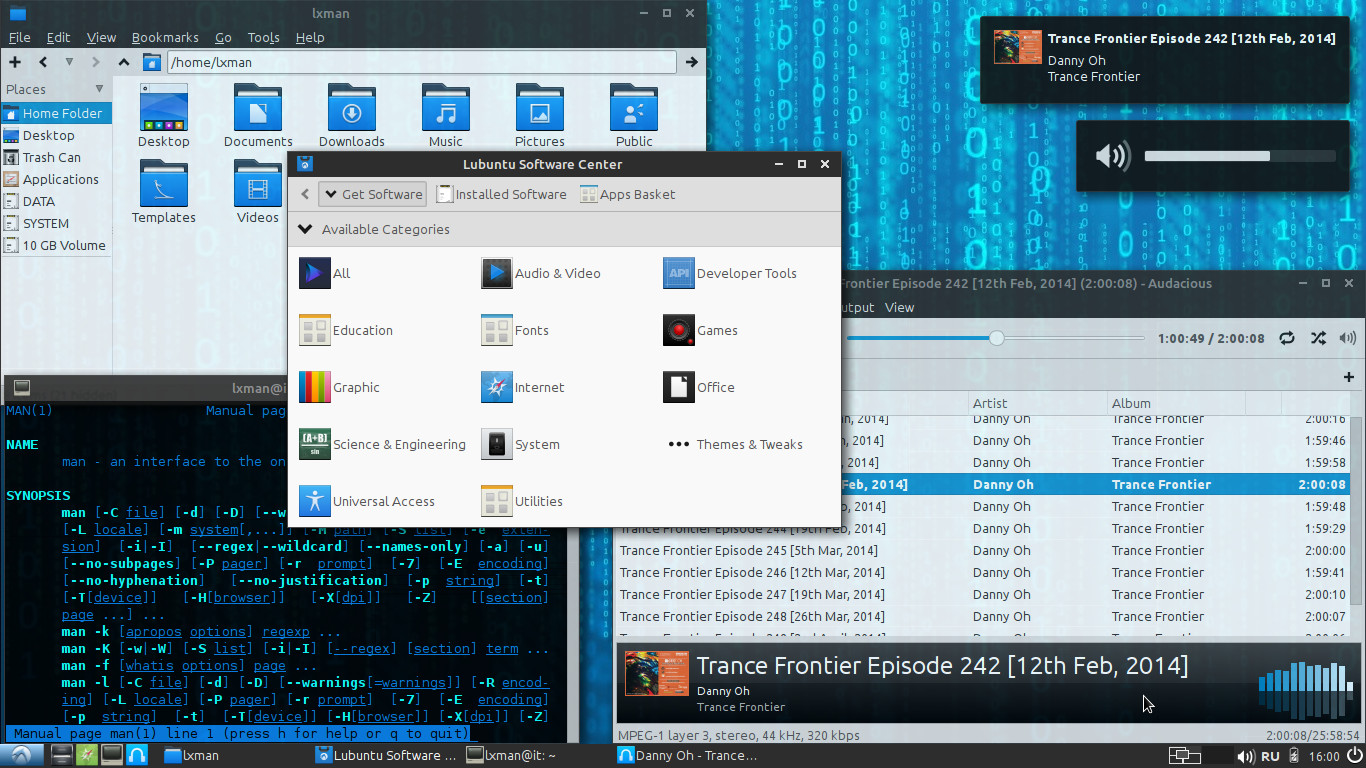Open the Audio & Video category
The width and height of the screenshot is (1366, 768).
[541, 273]
